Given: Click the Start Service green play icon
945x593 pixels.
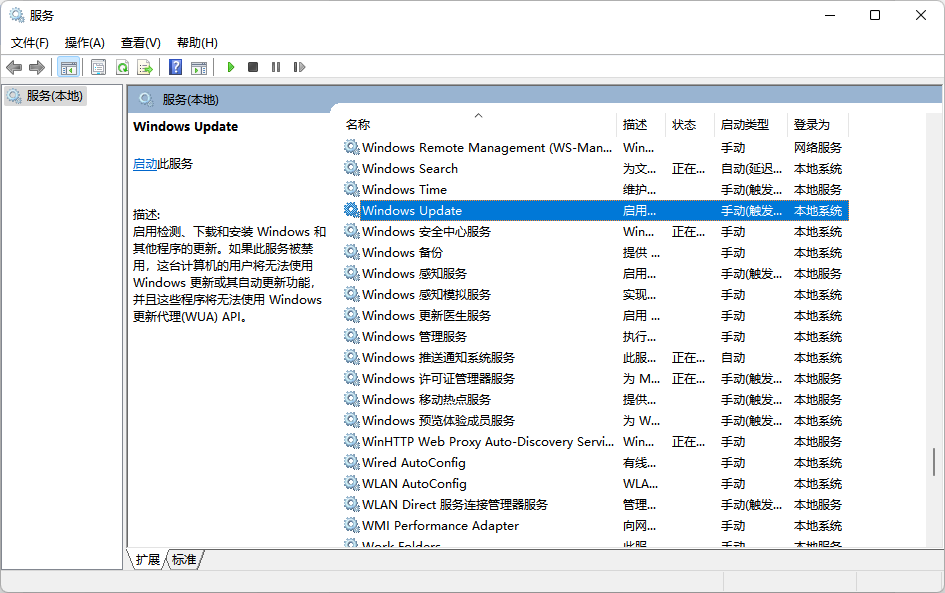Looking at the screenshot, I should [x=230, y=67].
